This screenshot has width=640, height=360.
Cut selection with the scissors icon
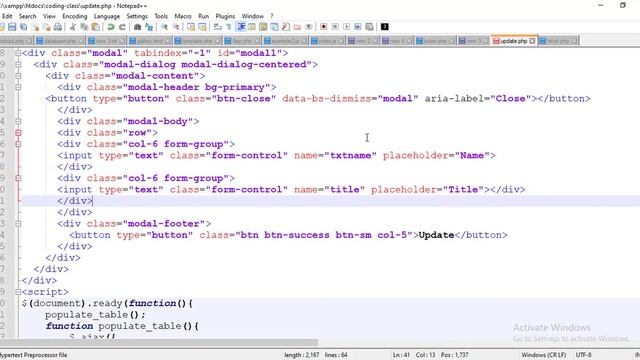[x=73, y=27]
